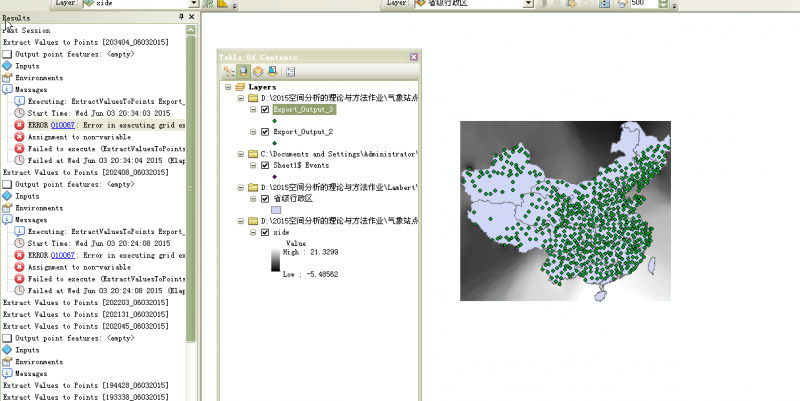The image size is (800, 401).
Task: Click the Inputs icon under run 202045
Action: point(7,350)
